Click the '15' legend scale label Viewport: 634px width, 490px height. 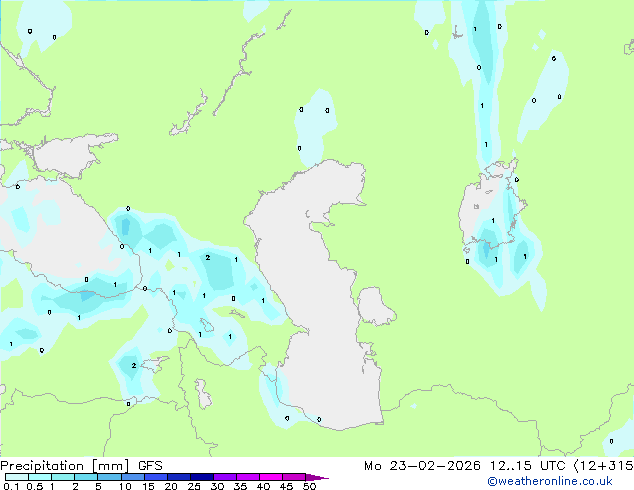(x=148, y=486)
